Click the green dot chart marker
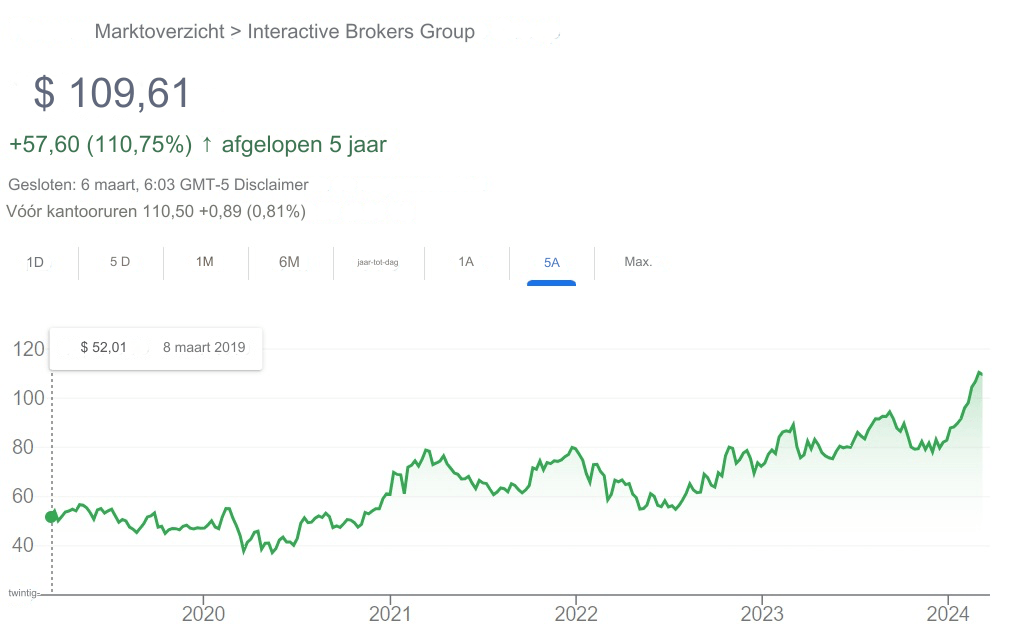 pyautogui.click(x=51, y=517)
